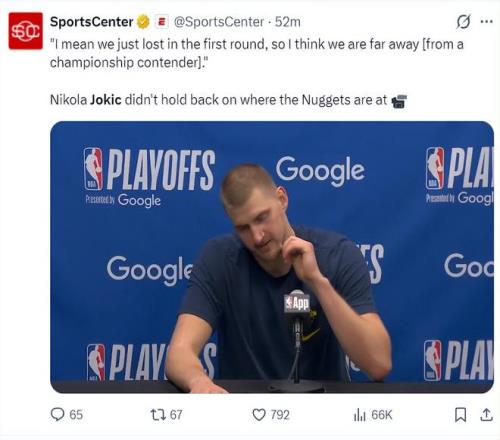Screen dimensions: 500x440
Task: Click the 66K views count
Action: click(x=382, y=415)
